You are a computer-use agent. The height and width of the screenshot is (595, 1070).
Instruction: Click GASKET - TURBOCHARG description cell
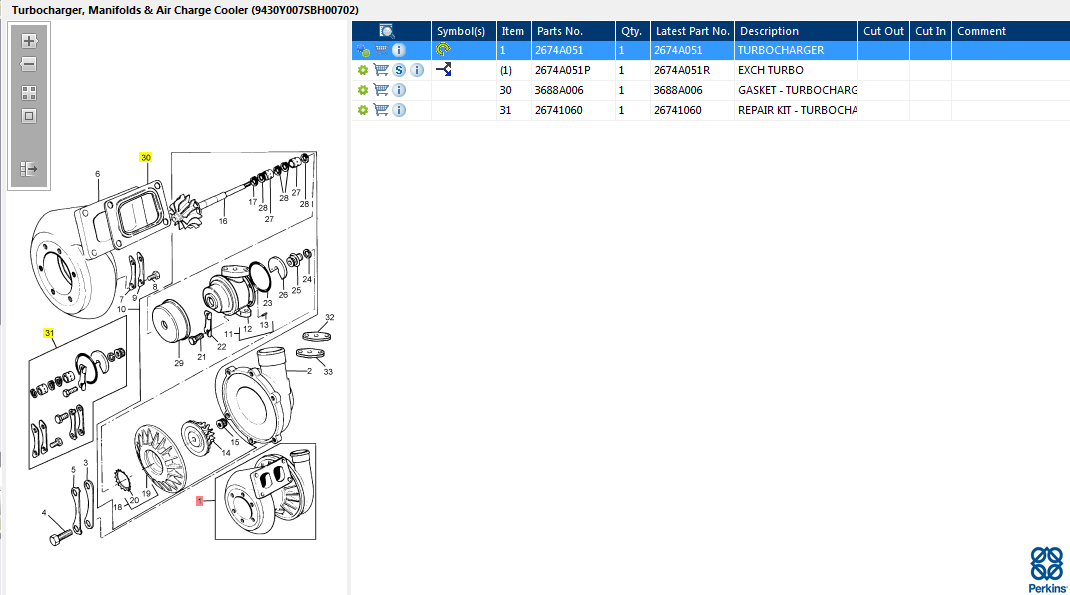(797, 89)
